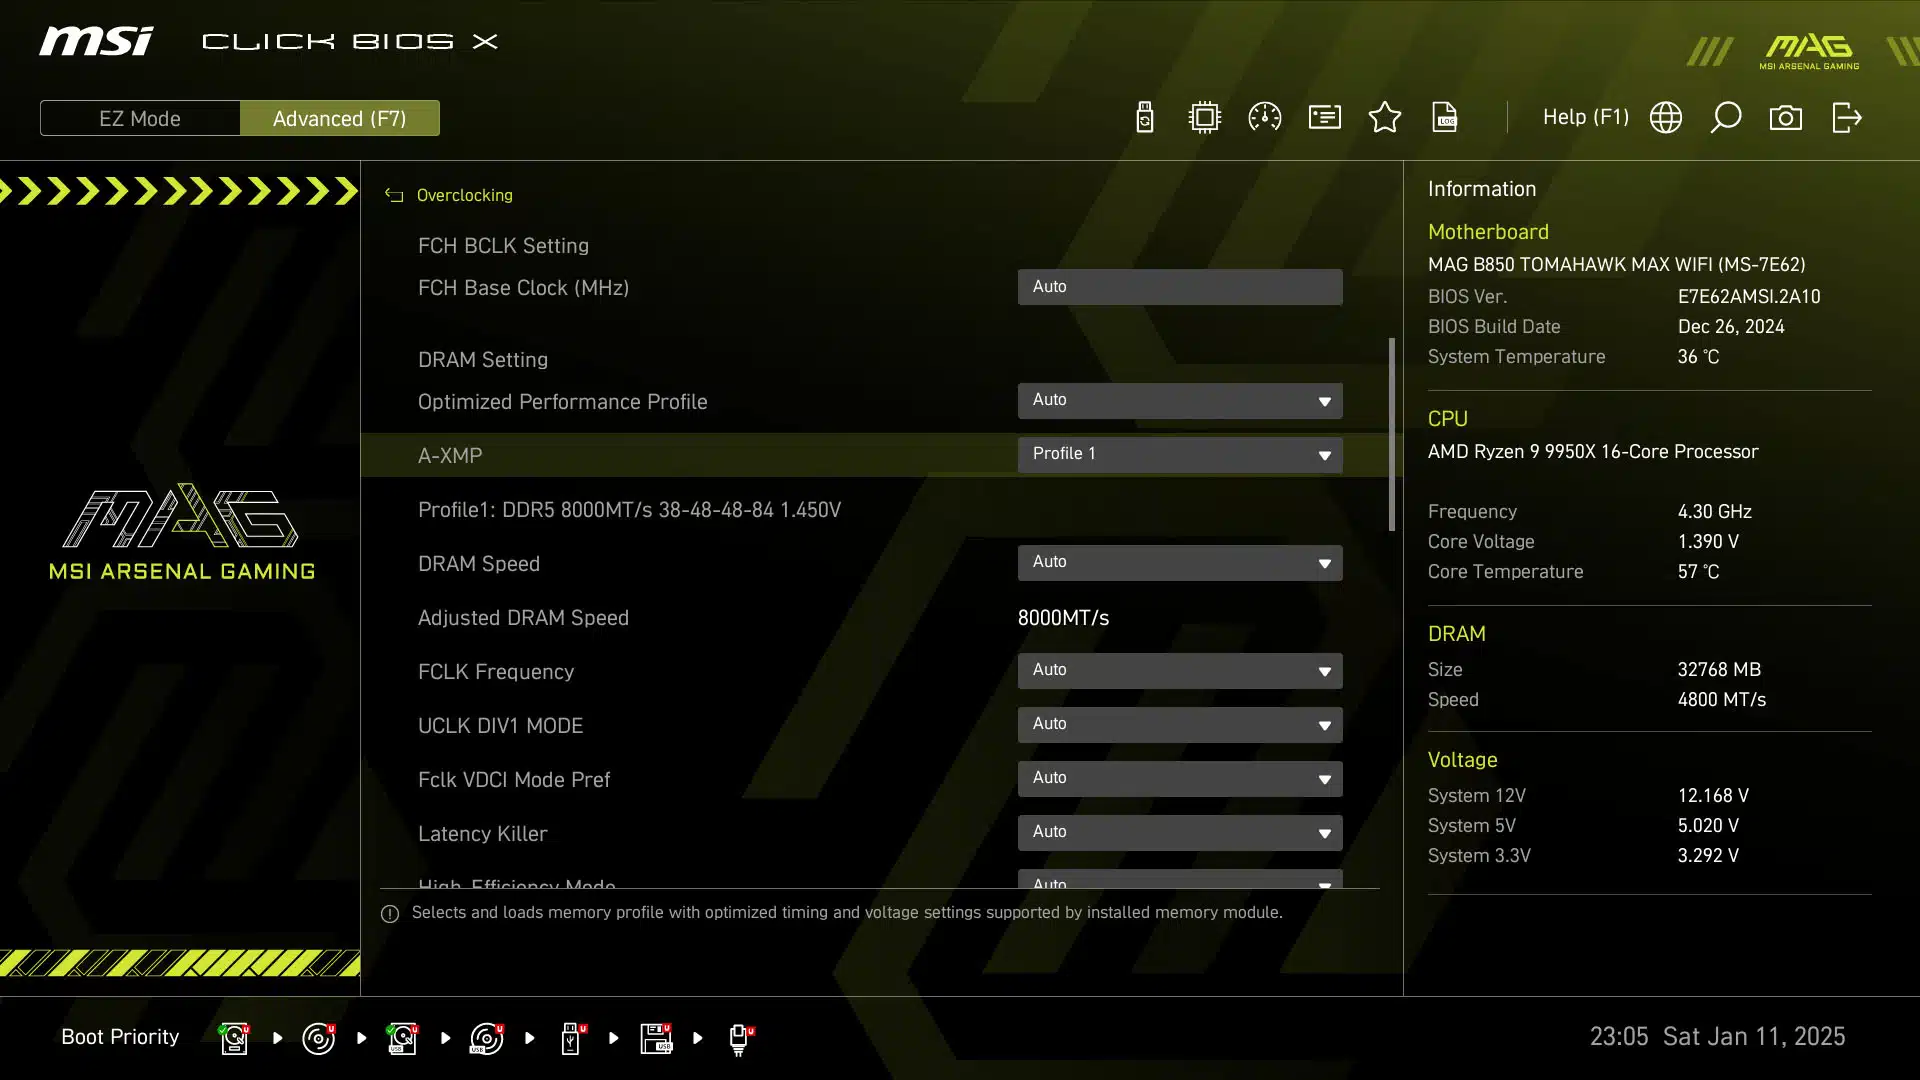Screen dimensions: 1920x1080
Task: Open the Favorites star icon
Action: (x=1385, y=118)
